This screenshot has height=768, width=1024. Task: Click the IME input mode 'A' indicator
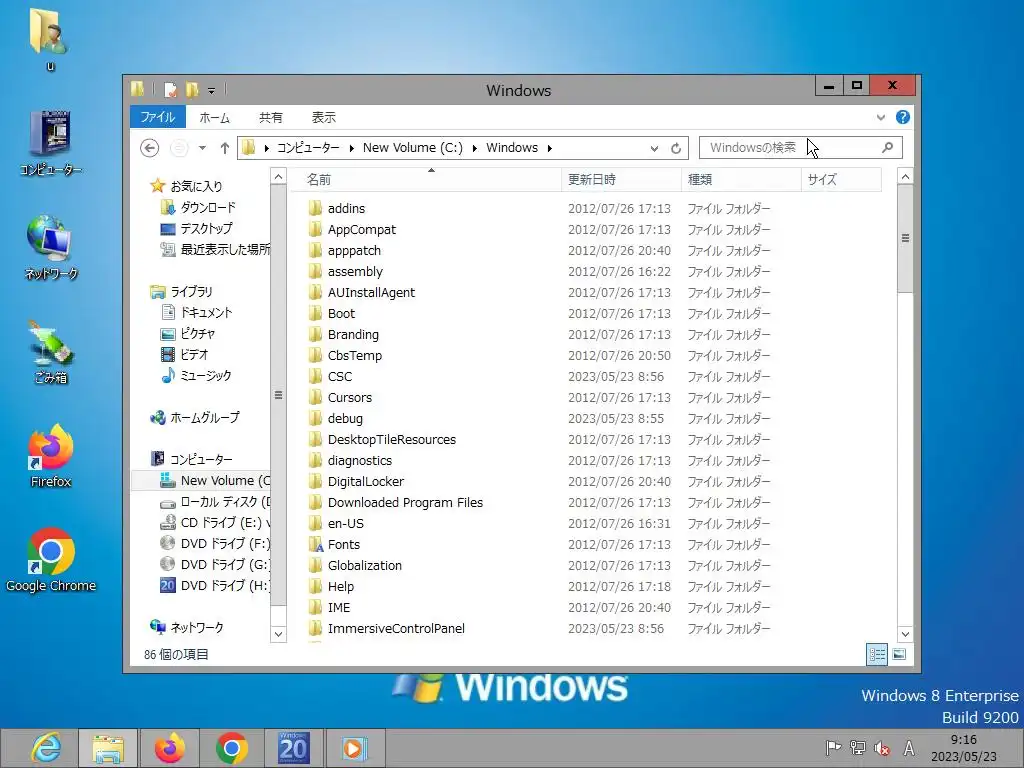pos(908,748)
